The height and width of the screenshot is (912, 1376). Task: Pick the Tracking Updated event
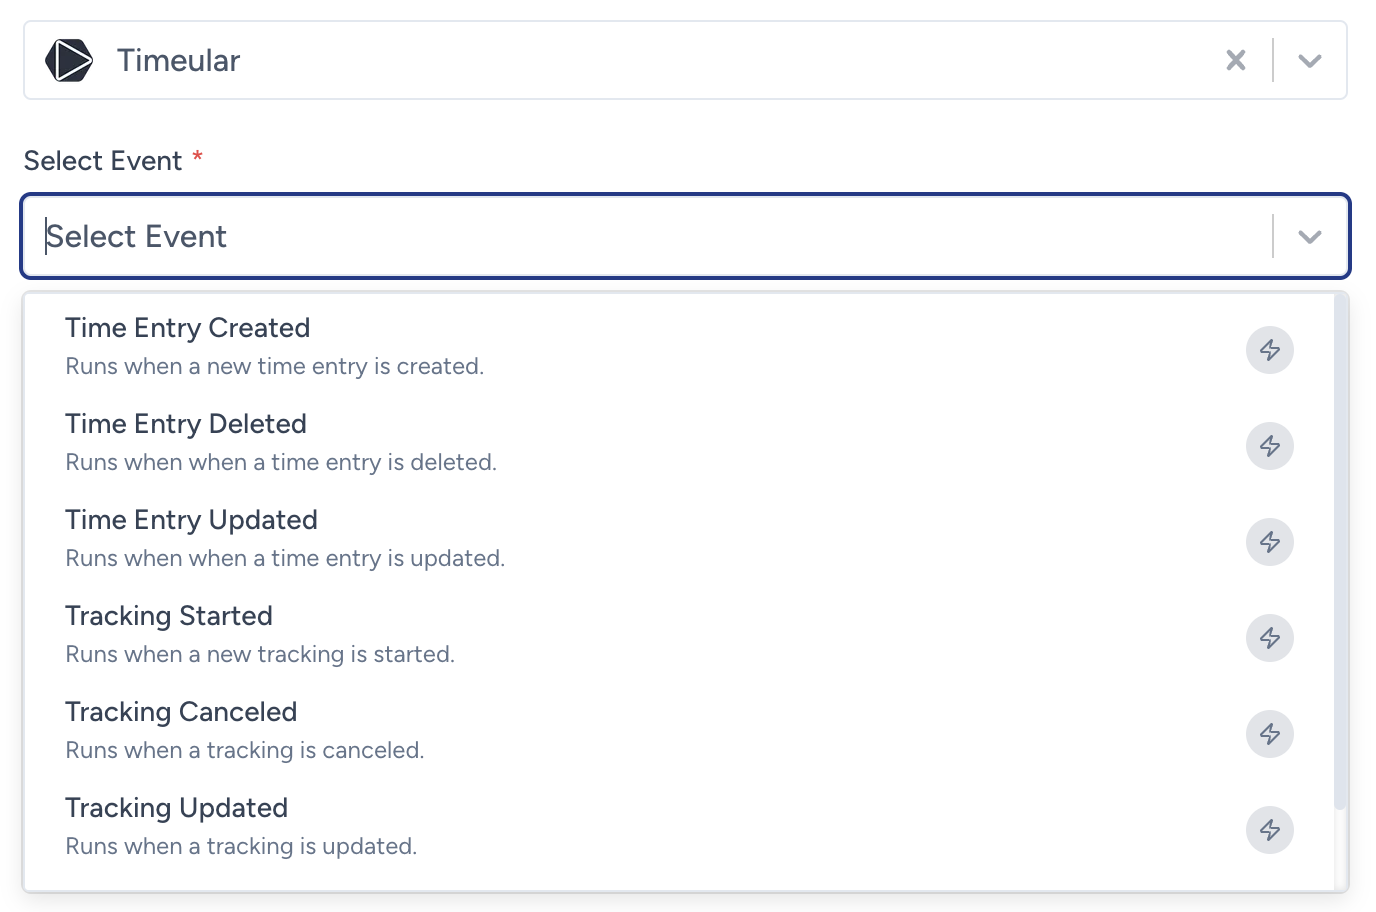[x=679, y=826]
